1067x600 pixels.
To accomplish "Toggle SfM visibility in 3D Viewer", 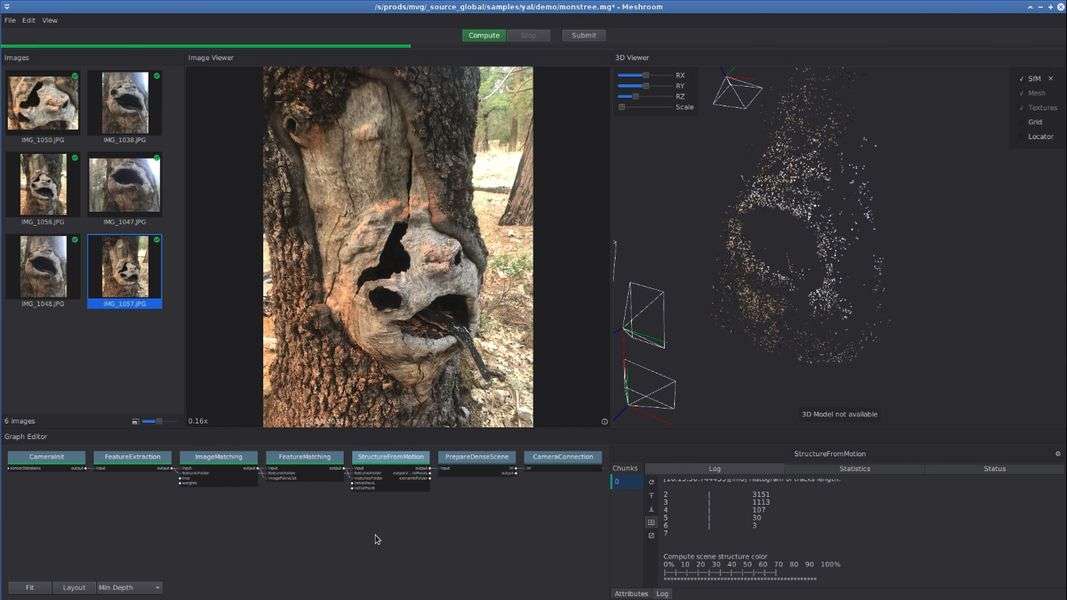I will [1021, 78].
